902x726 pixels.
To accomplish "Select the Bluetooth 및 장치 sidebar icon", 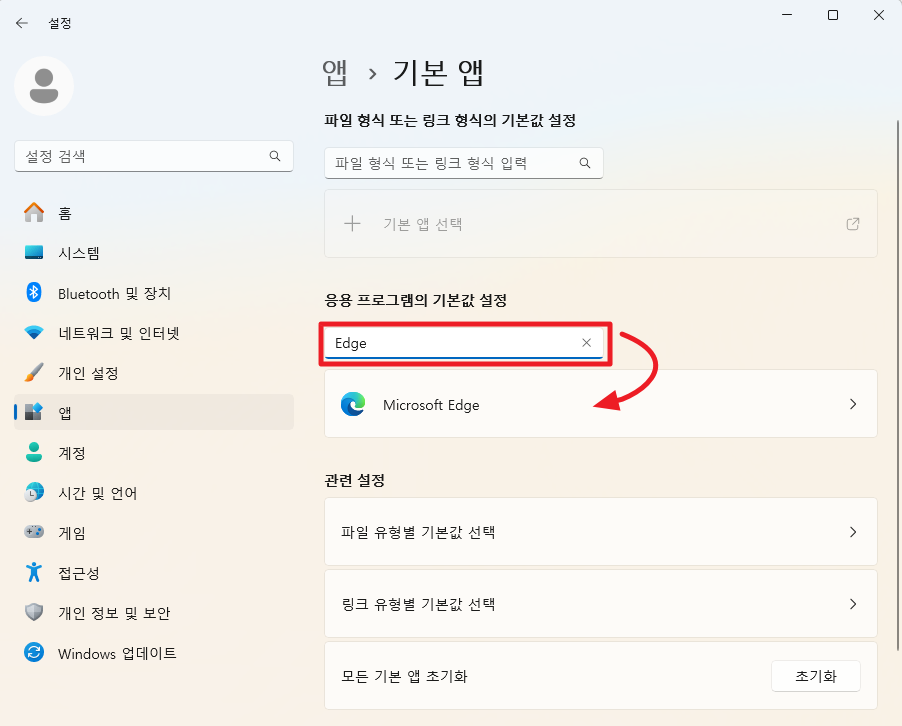I will (x=32, y=293).
